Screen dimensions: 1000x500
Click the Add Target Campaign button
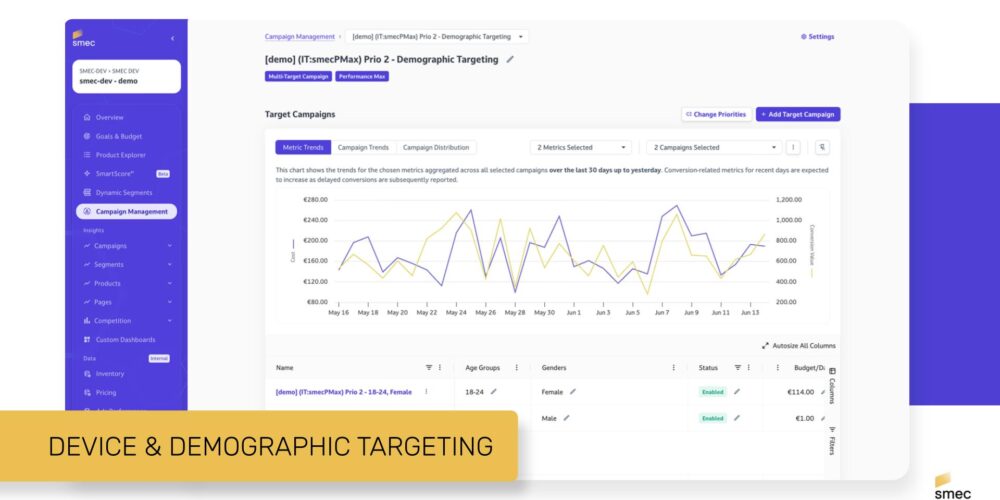(798, 114)
